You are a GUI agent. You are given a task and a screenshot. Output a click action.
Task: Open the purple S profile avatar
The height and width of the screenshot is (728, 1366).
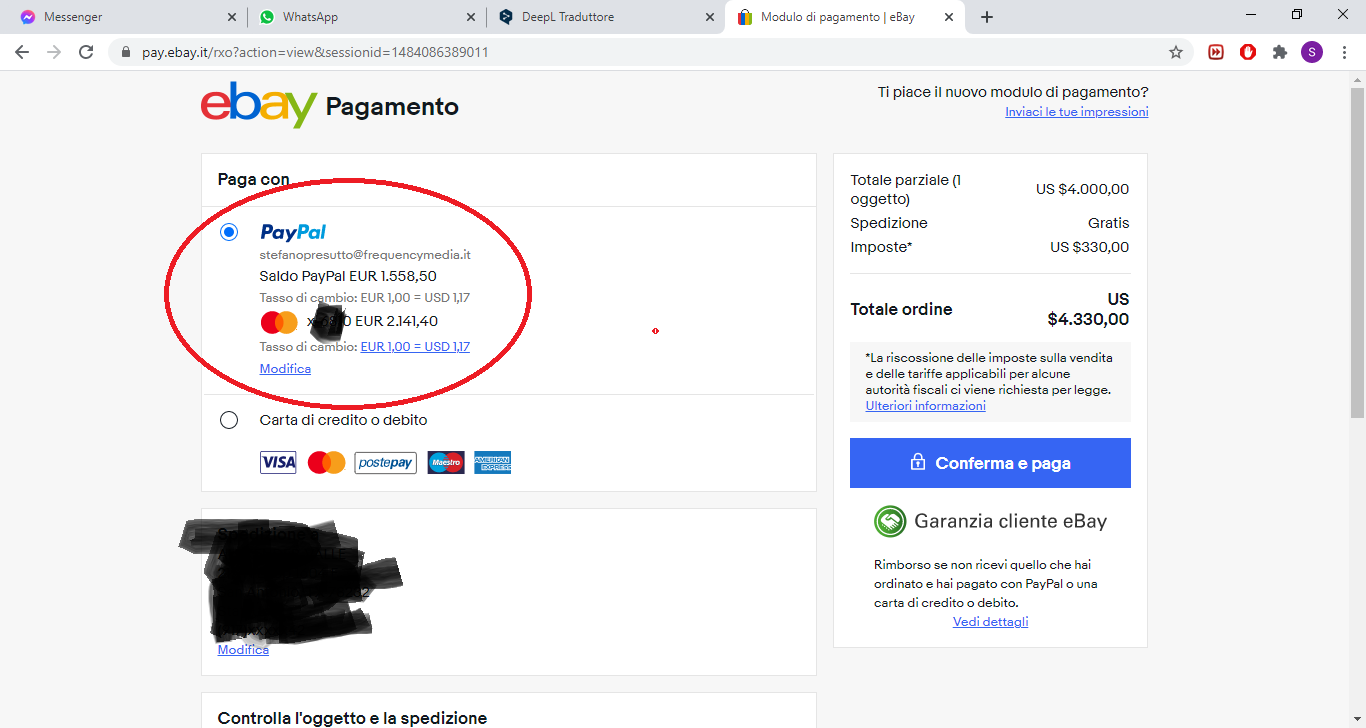point(1312,52)
